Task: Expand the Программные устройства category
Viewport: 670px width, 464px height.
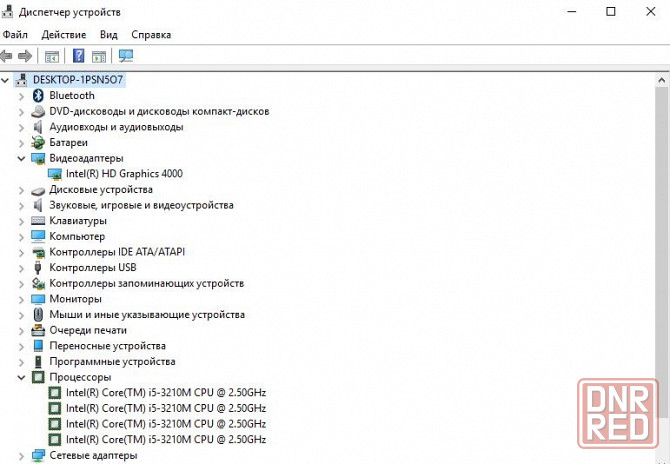Action: 21,362
